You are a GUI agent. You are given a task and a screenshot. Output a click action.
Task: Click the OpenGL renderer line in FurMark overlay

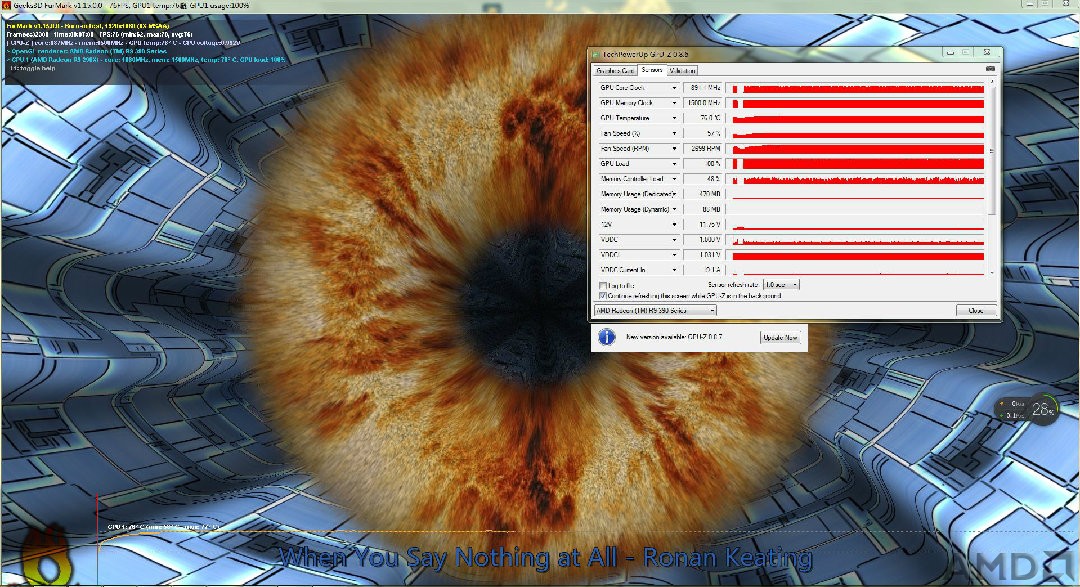89,51
